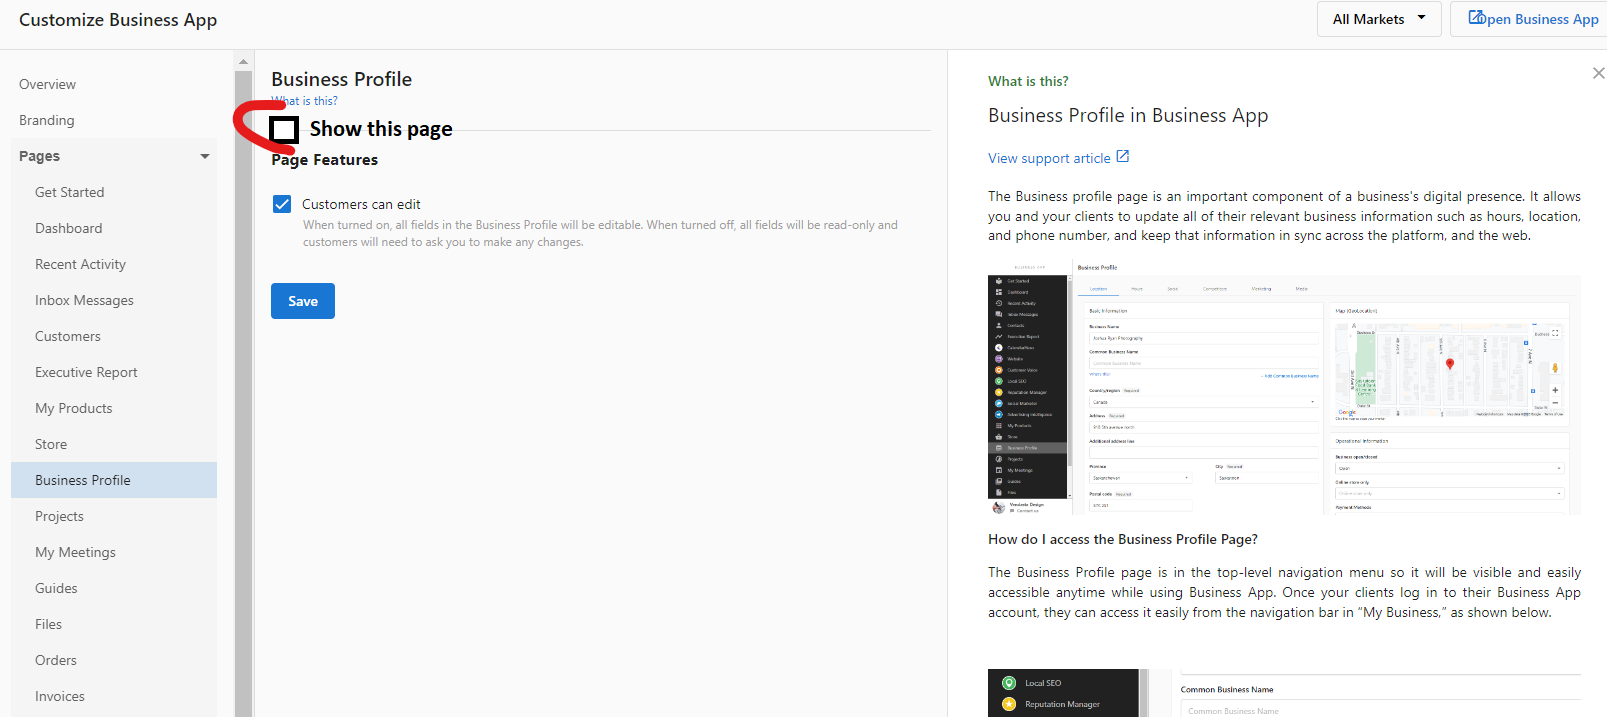The image size is (1607, 717).
Task: Click the blue Save button
Action: (303, 301)
